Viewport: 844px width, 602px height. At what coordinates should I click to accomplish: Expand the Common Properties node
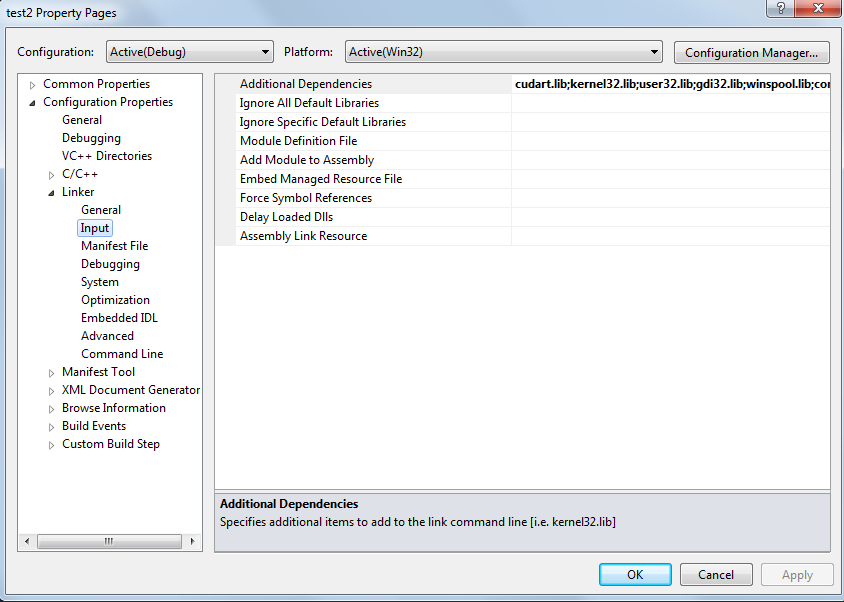click(x=33, y=85)
